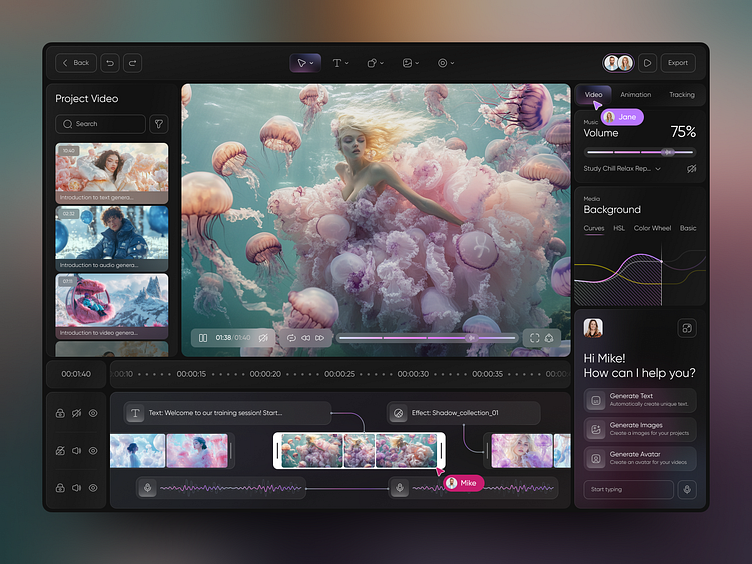Click the undo arrow in the top bar

coord(110,63)
